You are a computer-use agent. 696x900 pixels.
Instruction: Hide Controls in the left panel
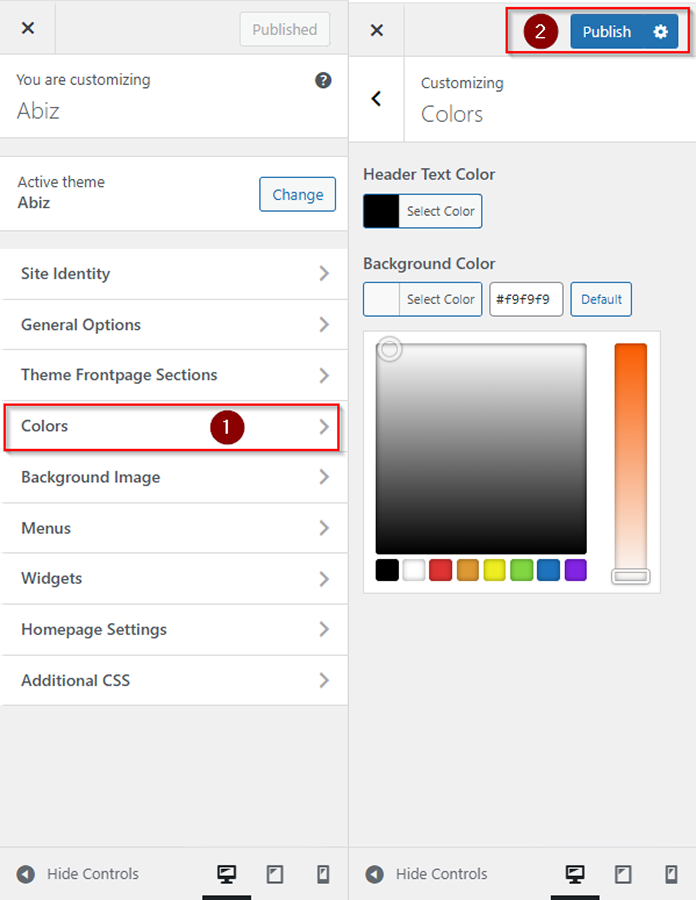pyautogui.click(x=79, y=874)
